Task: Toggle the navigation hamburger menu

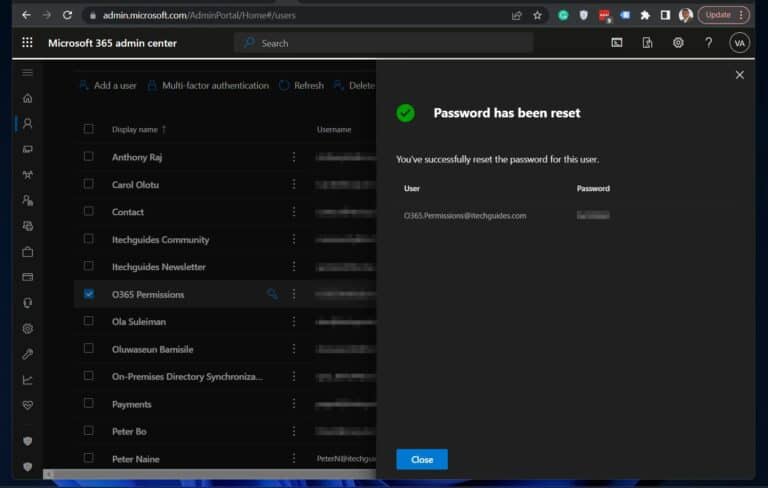Action: 27,73
